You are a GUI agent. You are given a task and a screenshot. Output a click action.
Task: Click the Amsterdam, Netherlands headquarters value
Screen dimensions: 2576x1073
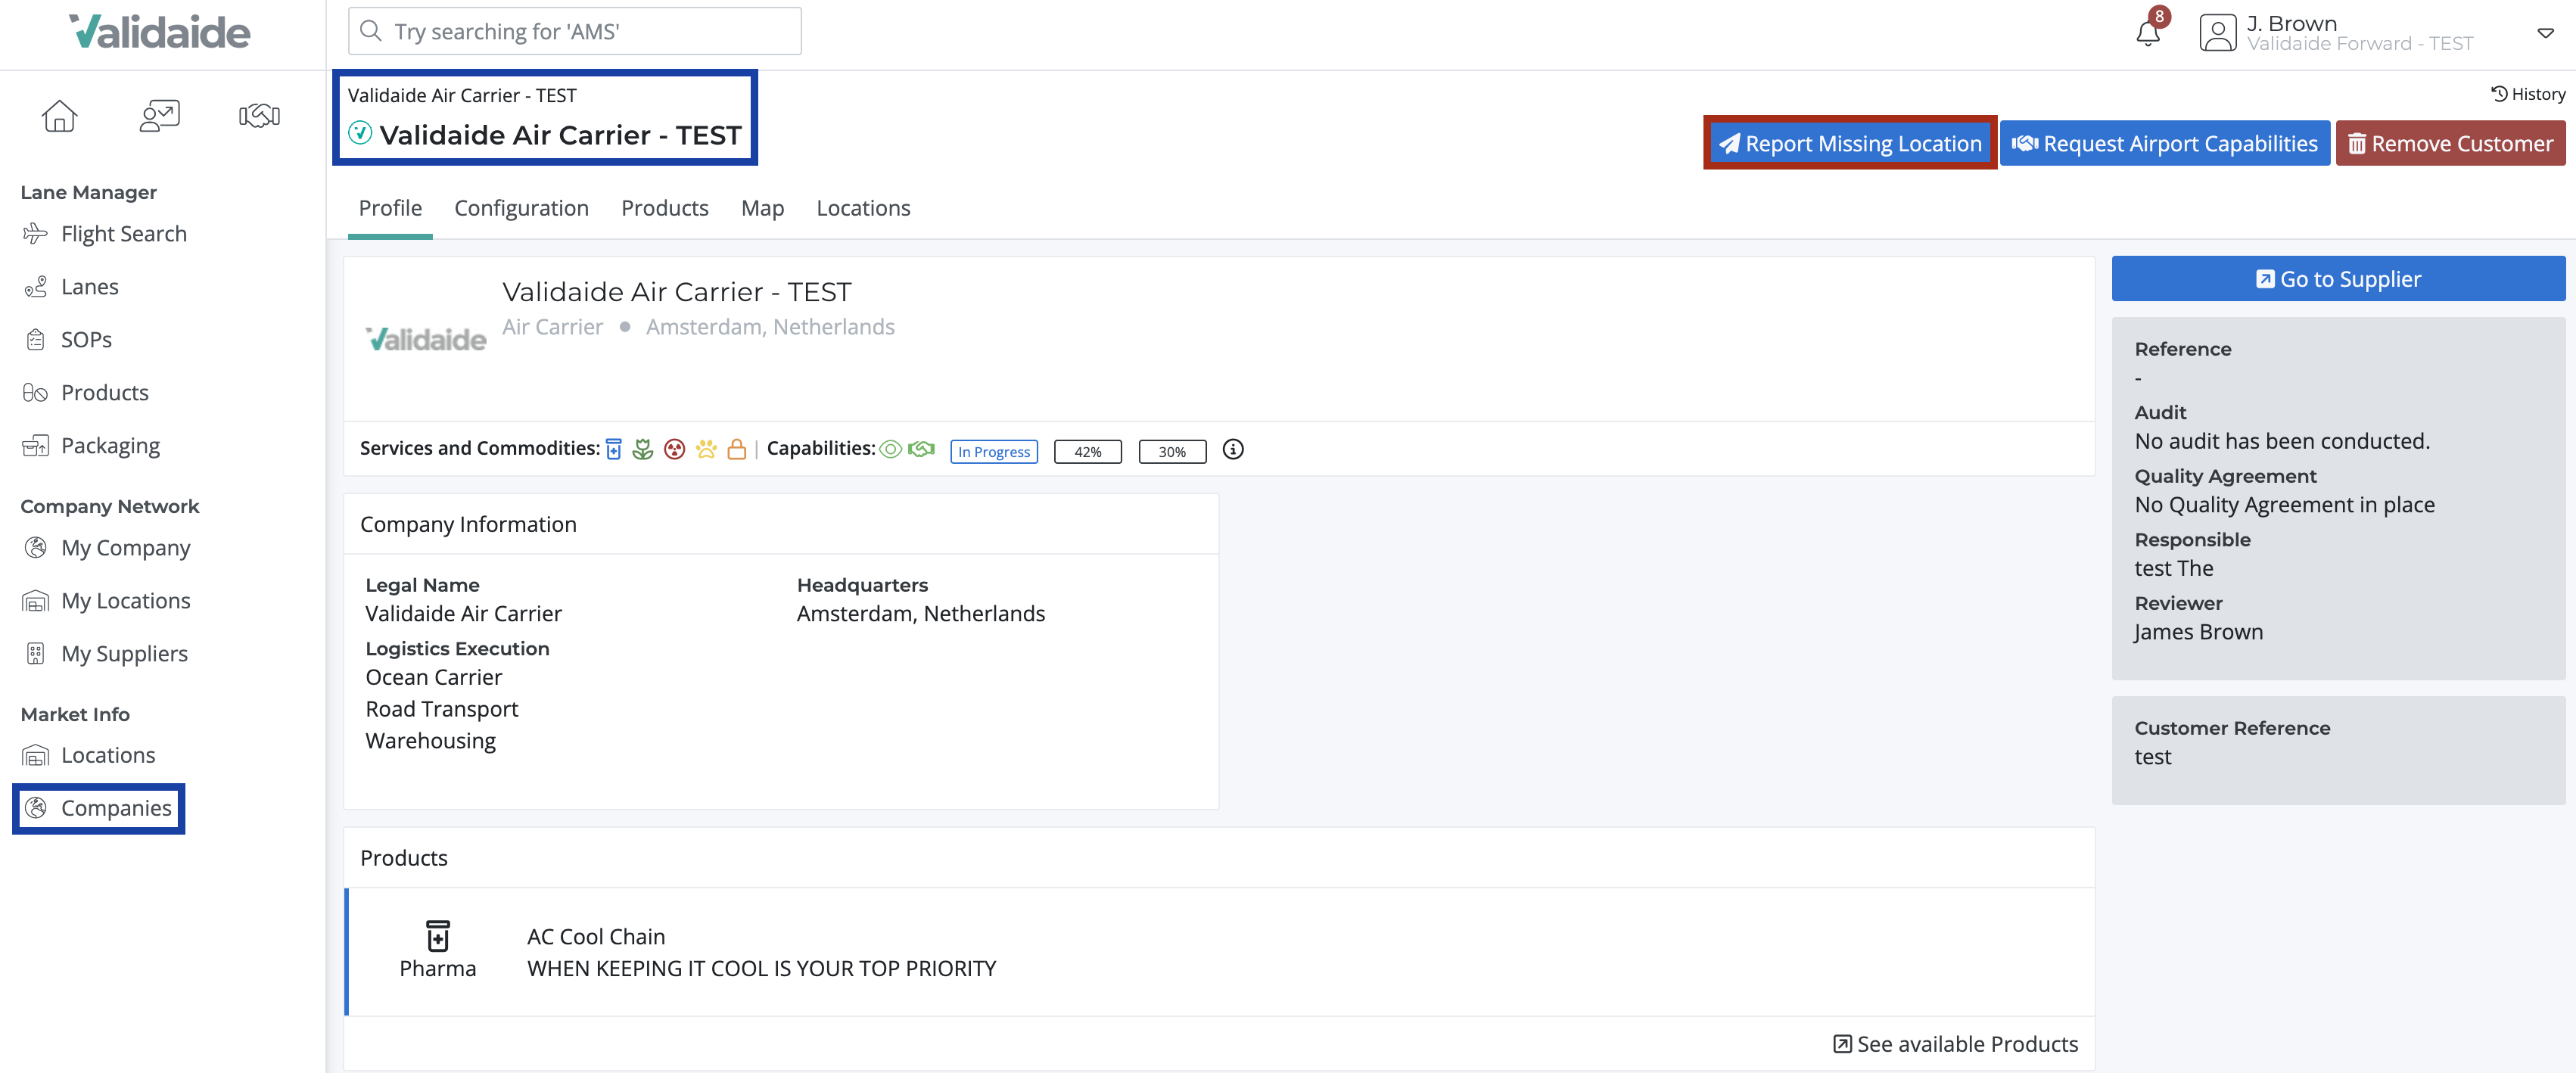pos(921,613)
